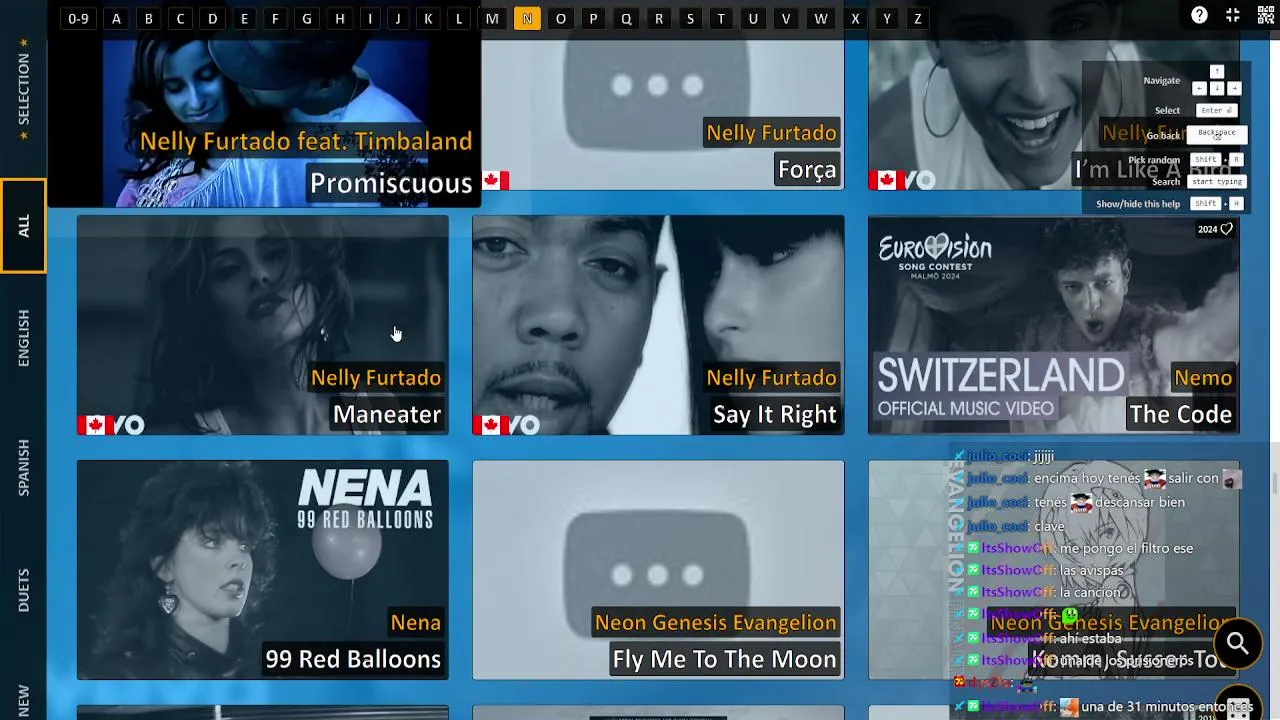Image resolution: width=1280 pixels, height=720 pixels.
Task: Choose letter G in alphabet bar
Action: pos(307,19)
